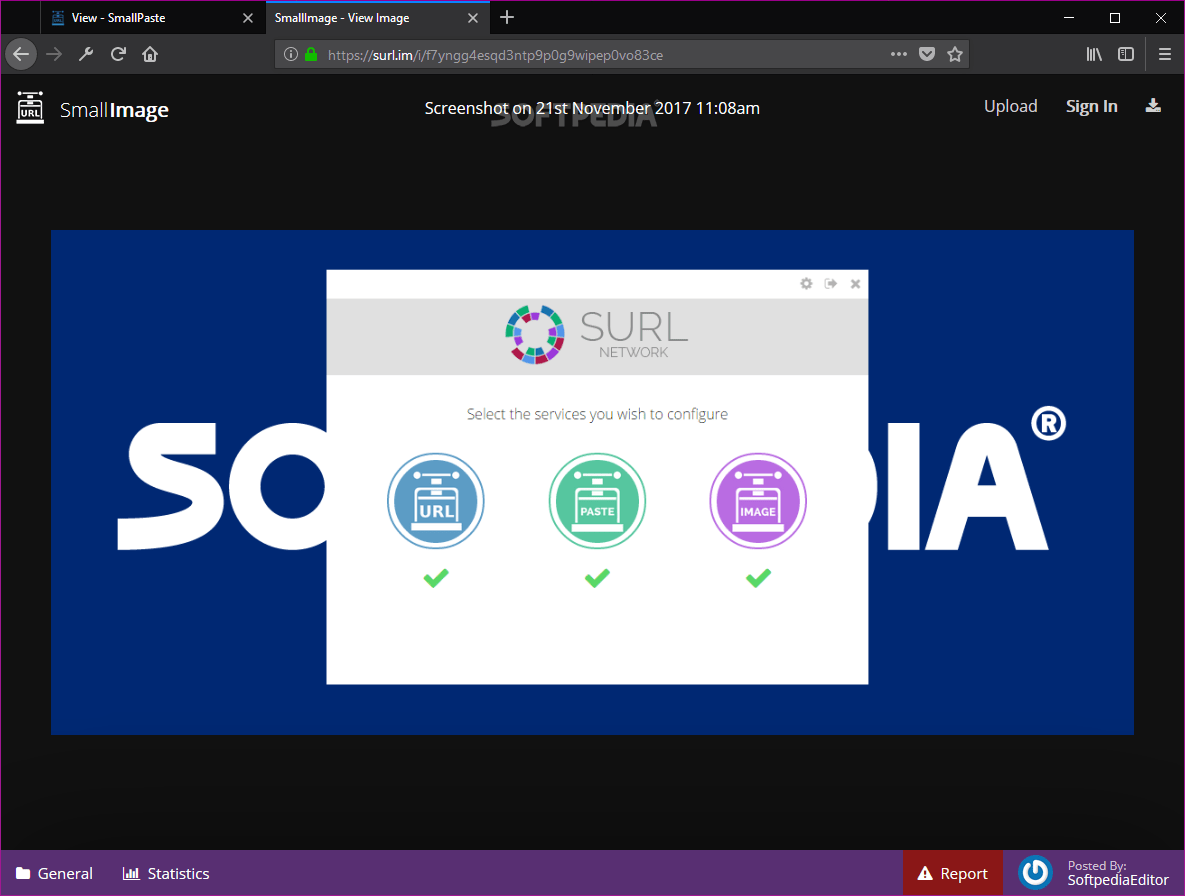
Task: Save page to Pocket
Action: pos(927,54)
